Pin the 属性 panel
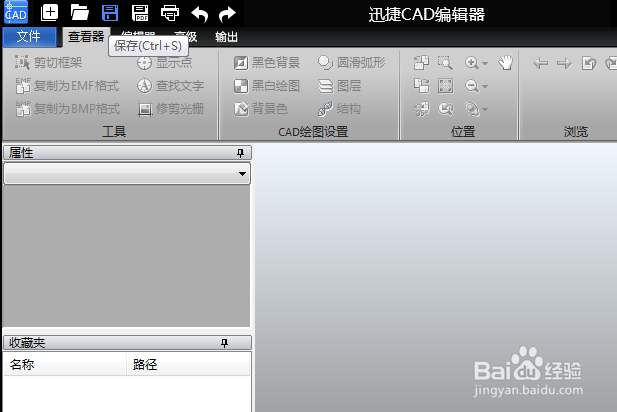Image resolution: width=617 pixels, height=412 pixels. 240,153
